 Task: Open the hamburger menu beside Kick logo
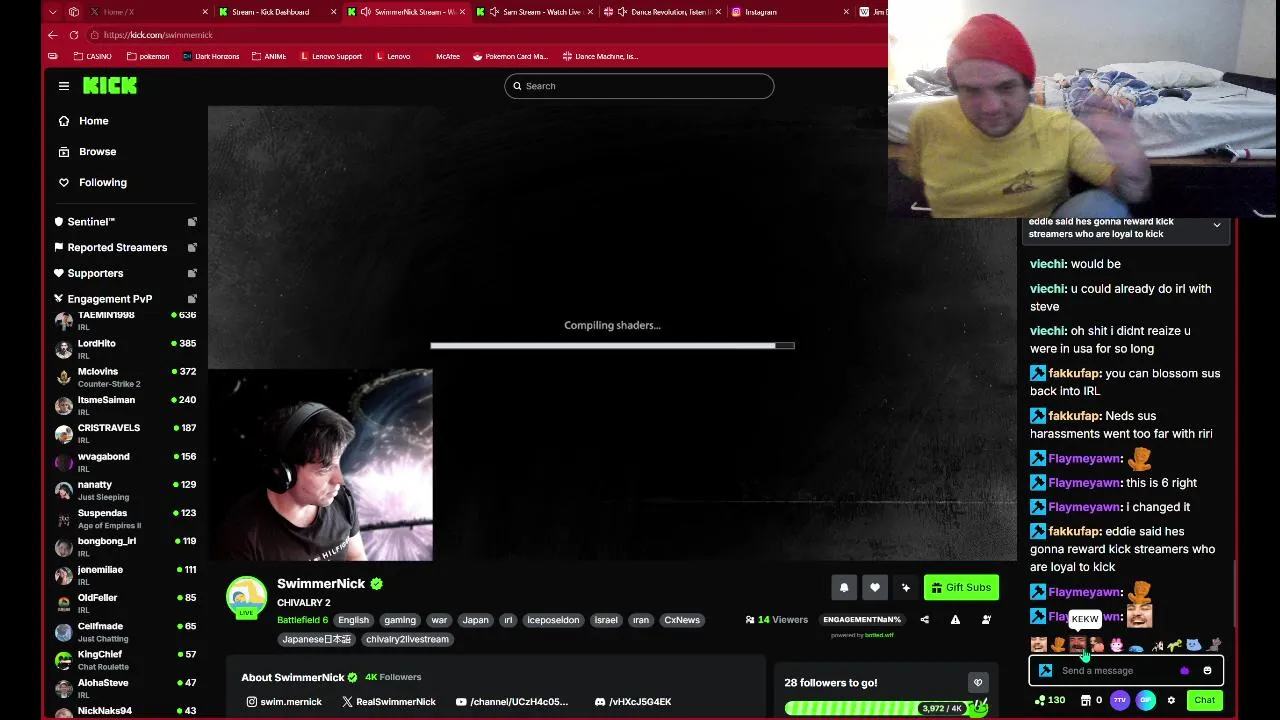point(64,86)
